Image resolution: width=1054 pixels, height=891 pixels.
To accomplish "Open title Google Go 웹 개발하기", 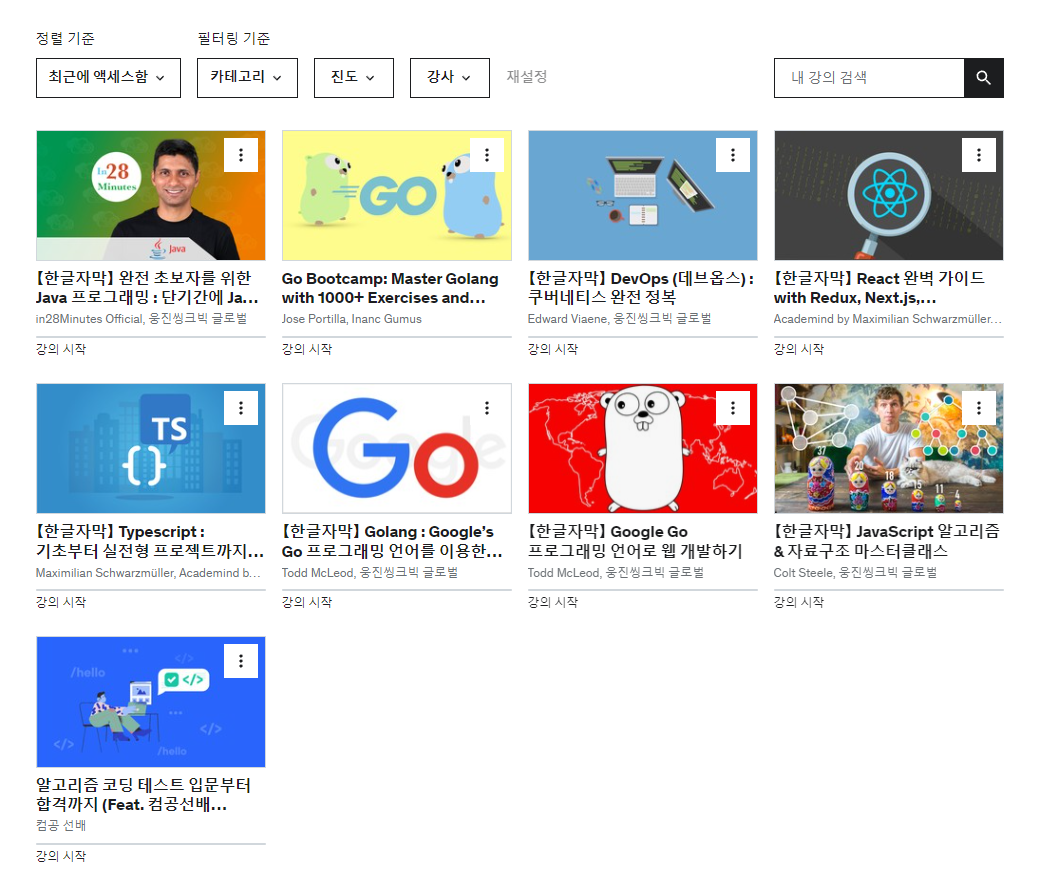I will (635, 541).
